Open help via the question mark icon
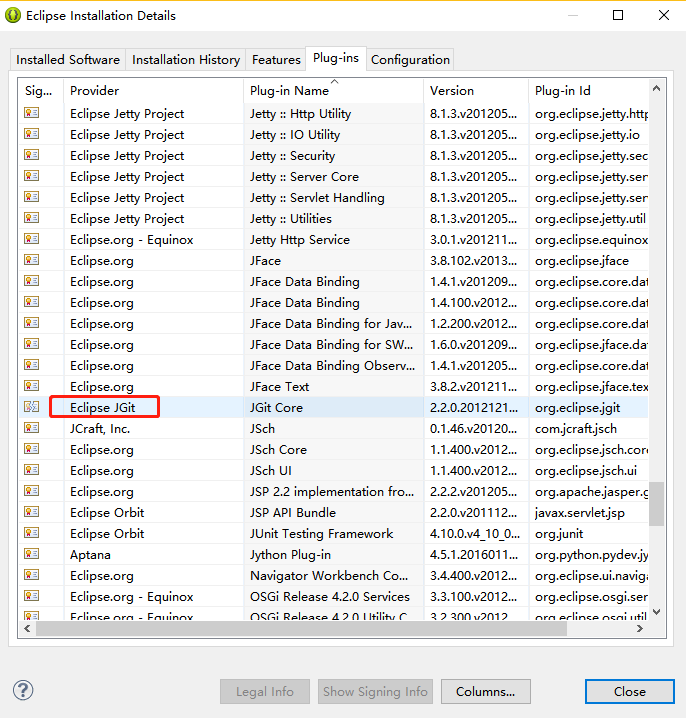 point(23,690)
